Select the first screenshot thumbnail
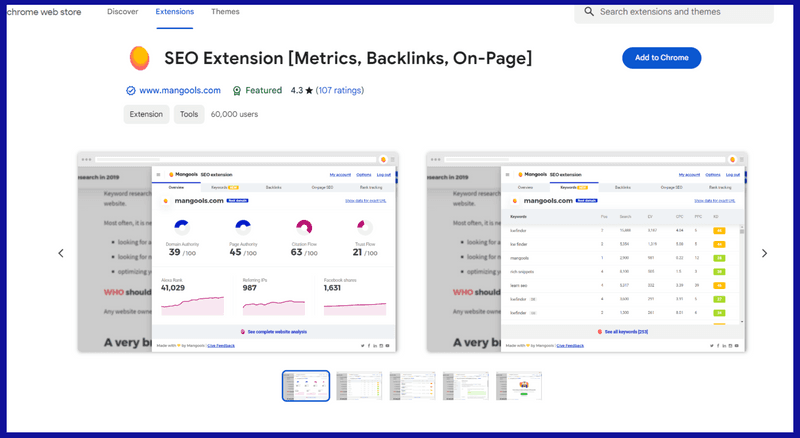The height and width of the screenshot is (438, 800). [x=306, y=385]
